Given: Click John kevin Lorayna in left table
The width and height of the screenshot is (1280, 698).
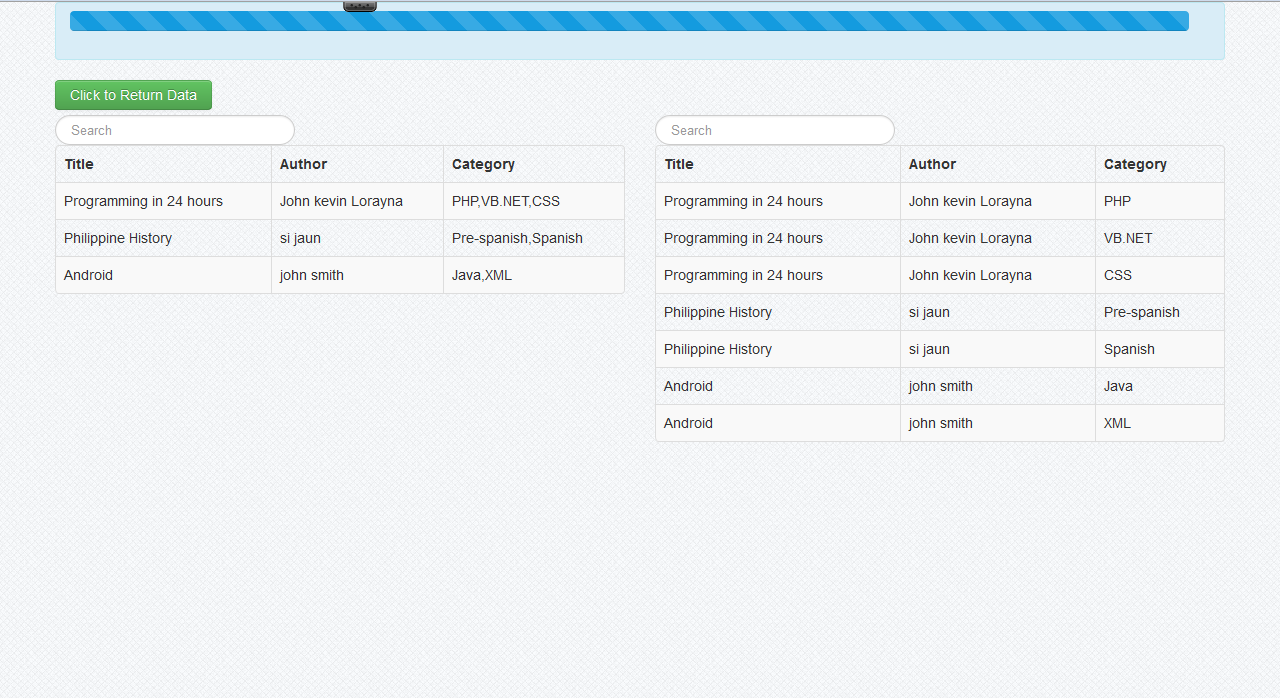Looking at the screenshot, I should pos(341,201).
